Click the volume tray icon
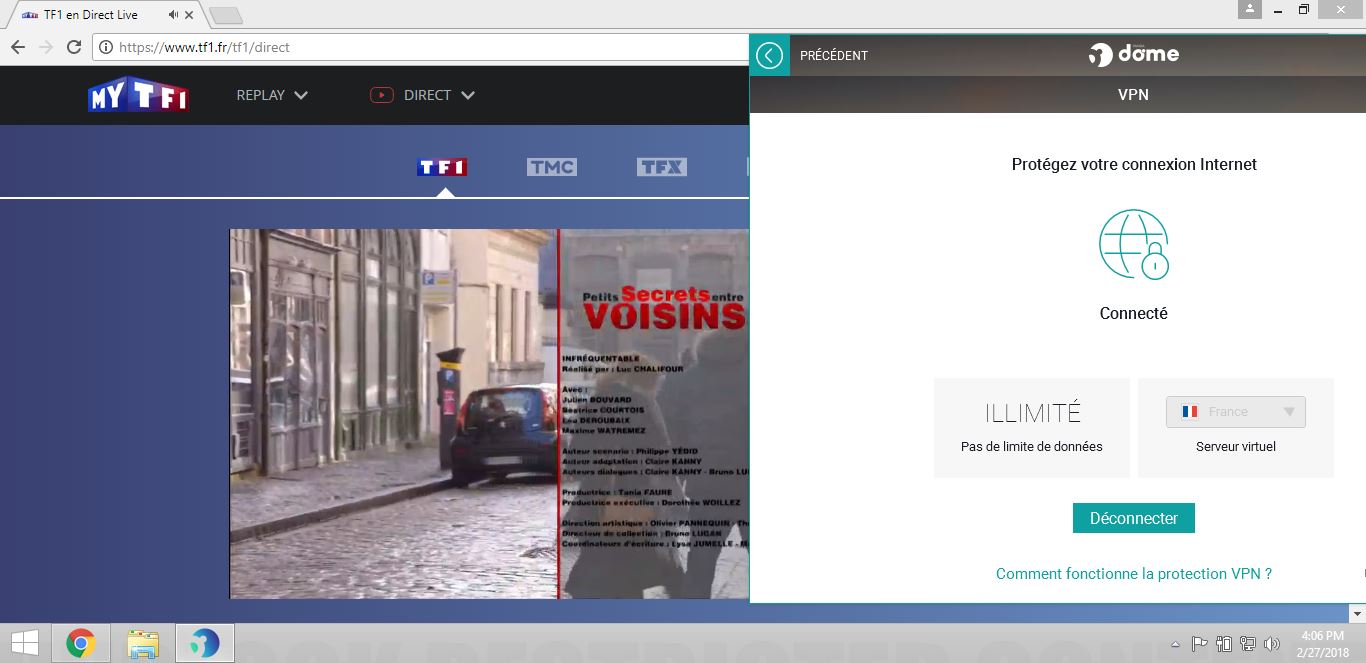Viewport: 1366px width, 663px height. click(1272, 644)
